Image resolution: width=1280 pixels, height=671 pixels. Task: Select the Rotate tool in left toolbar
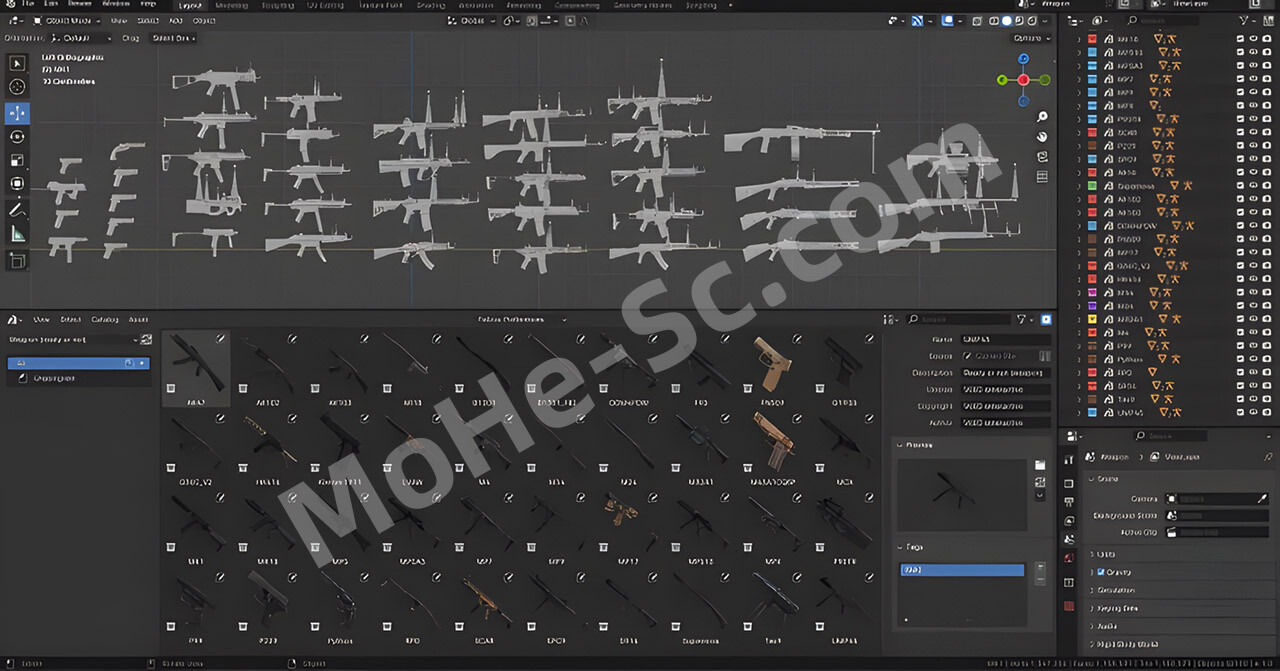17,136
